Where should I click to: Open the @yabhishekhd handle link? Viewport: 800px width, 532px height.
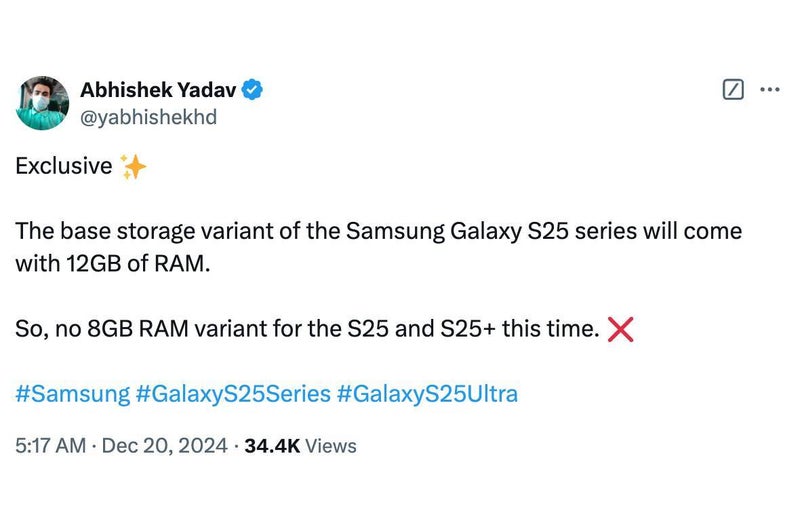[148, 117]
